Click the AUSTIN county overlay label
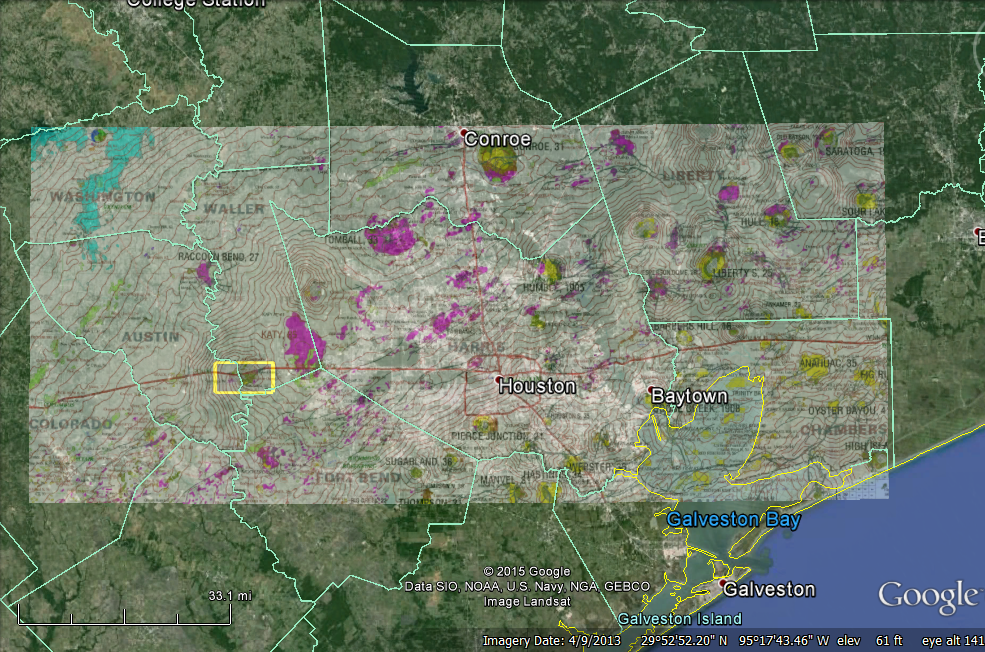 point(151,337)
